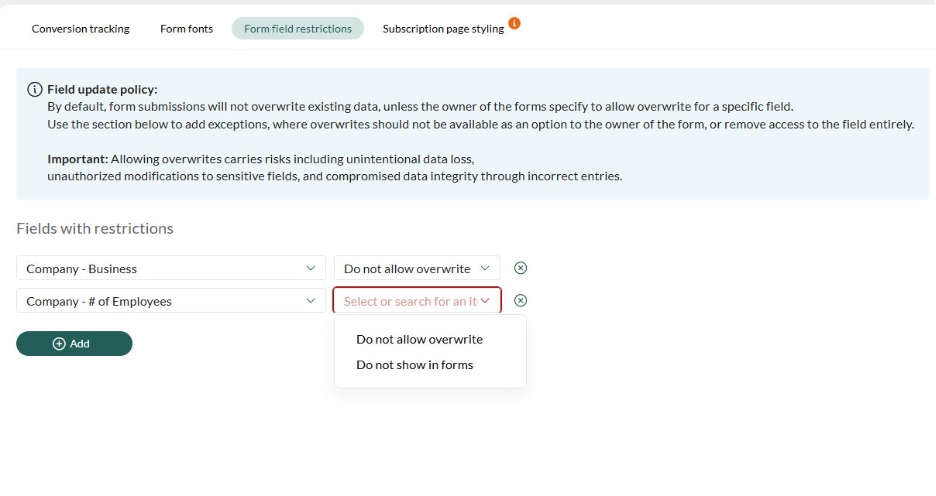Click the orange badge on Subscription page styling
The image size is (936, 496).
pos(514,23)
